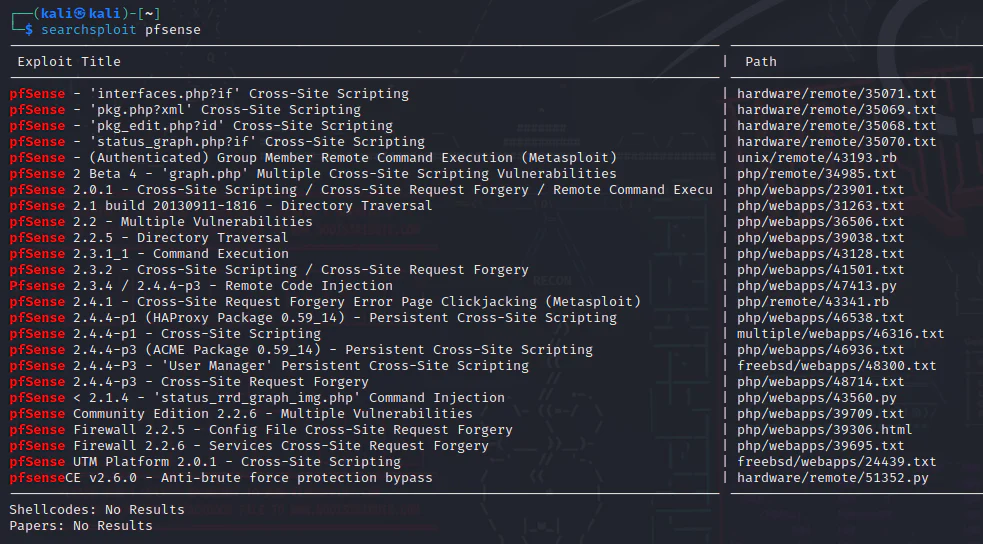The width and height of the screenshot is (983, 544).
Task: Select the Group Member Remote Command Execution row
Action: pyautogui.click(x=313, y=157)
